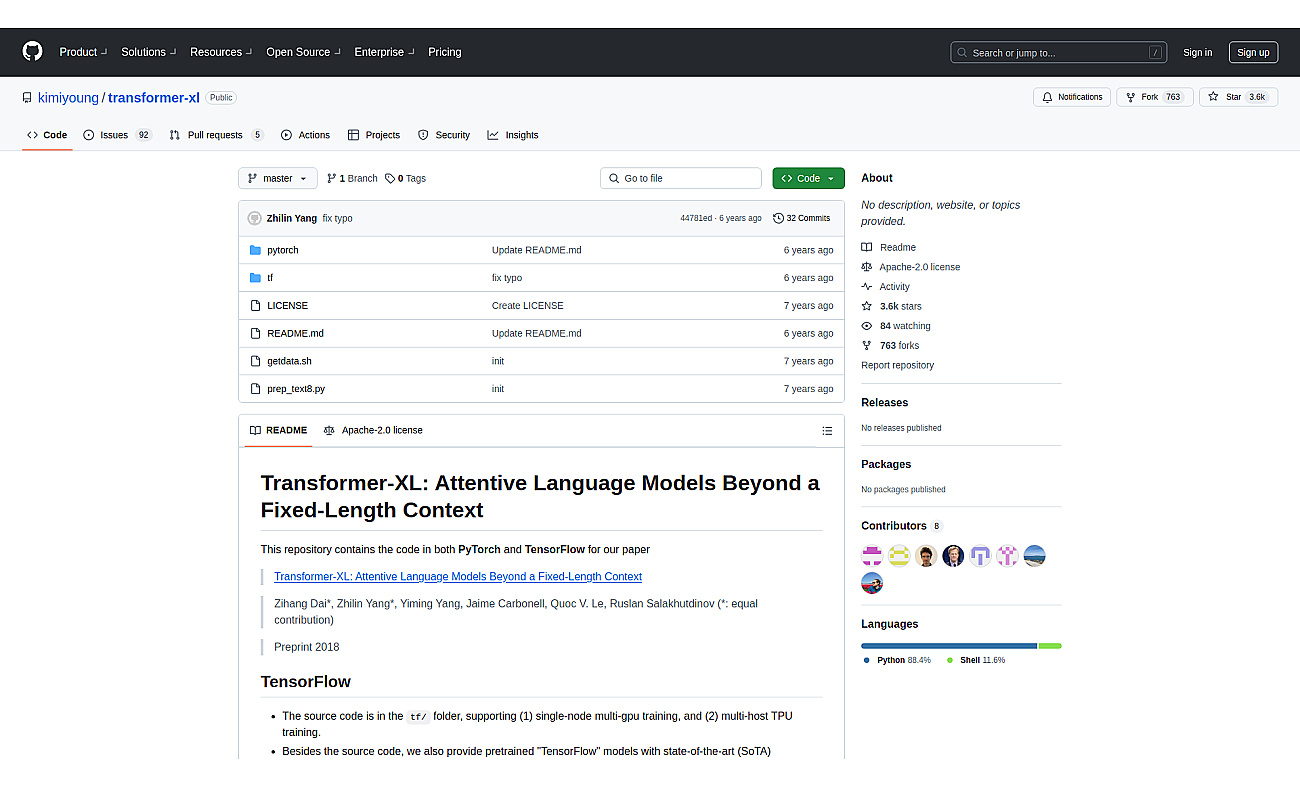View the 3.6k stars link

(x=891, y=306)
